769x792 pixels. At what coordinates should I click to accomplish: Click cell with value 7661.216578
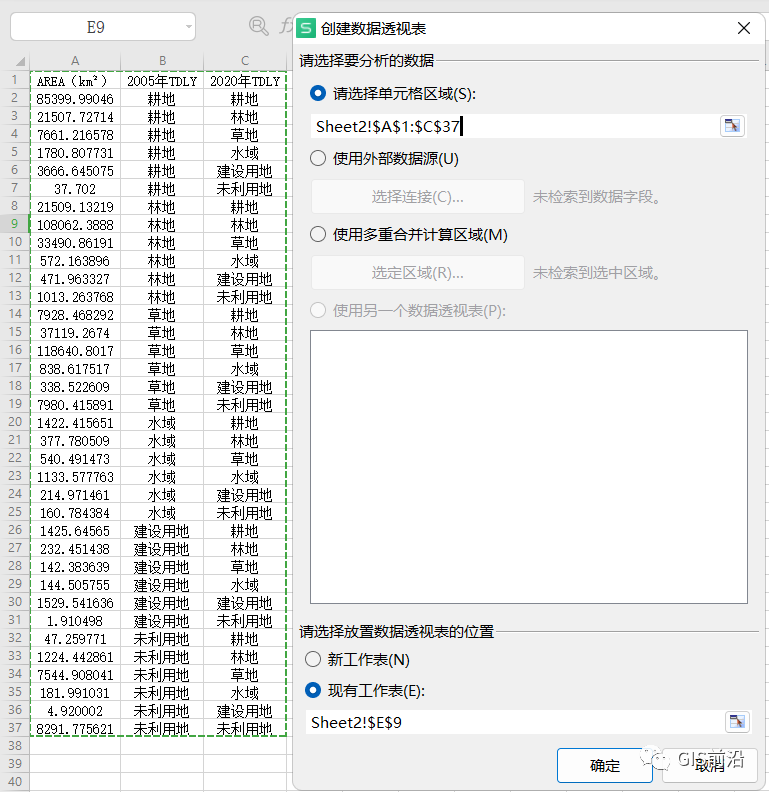75,135
